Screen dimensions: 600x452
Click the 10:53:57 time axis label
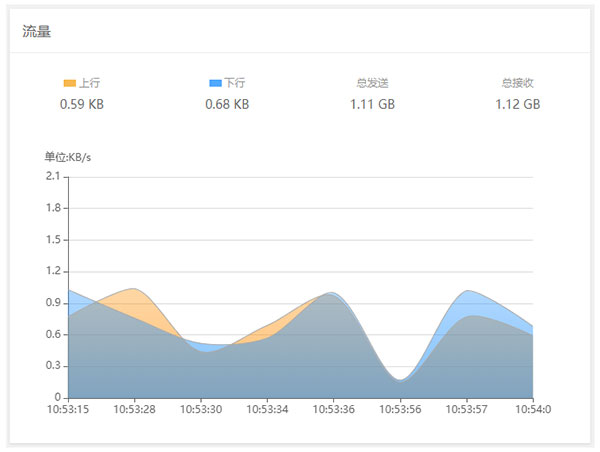tap(466, 410)
